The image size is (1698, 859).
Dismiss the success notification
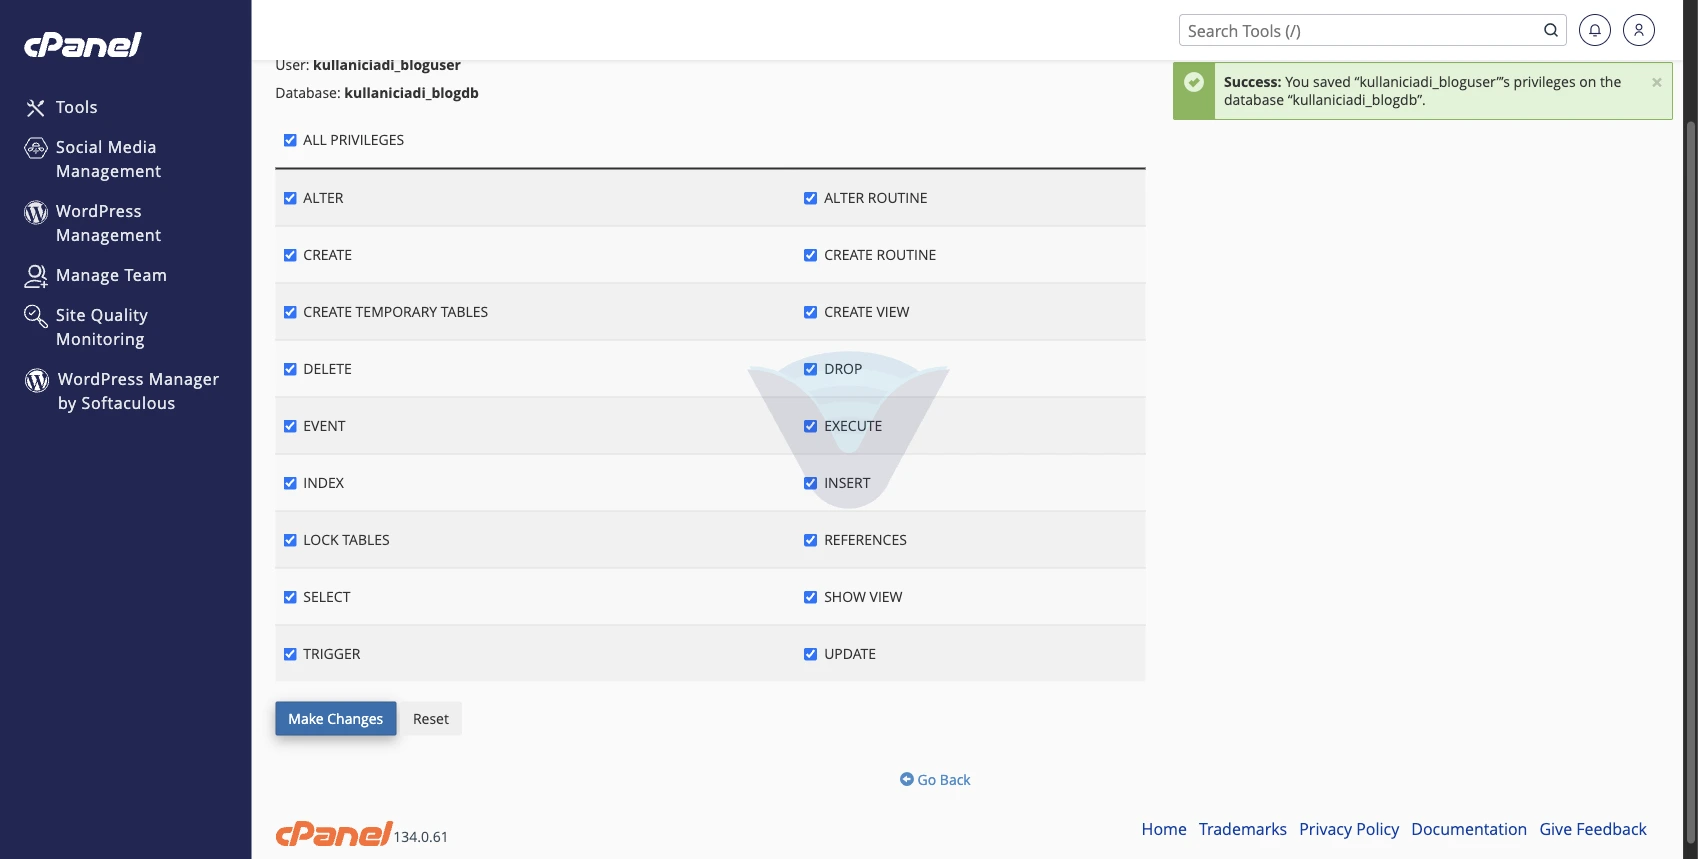(1657, 83)
